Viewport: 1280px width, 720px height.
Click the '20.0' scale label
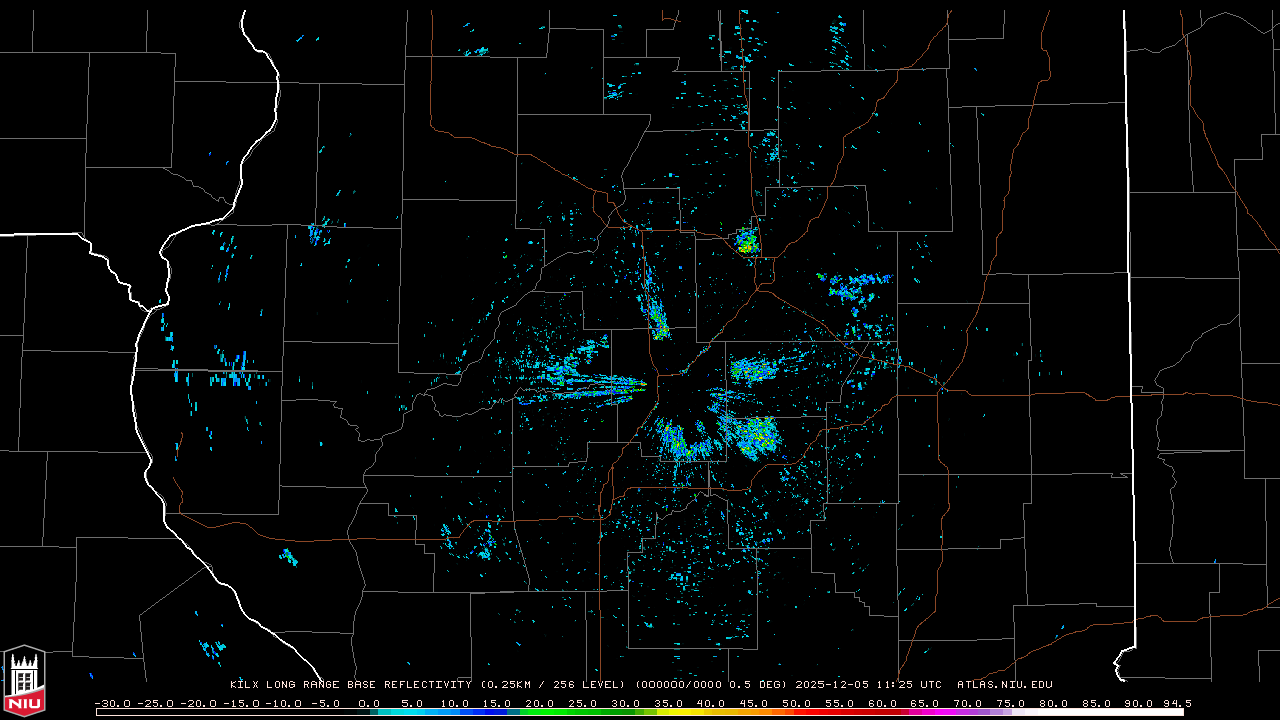pos(541,703)
